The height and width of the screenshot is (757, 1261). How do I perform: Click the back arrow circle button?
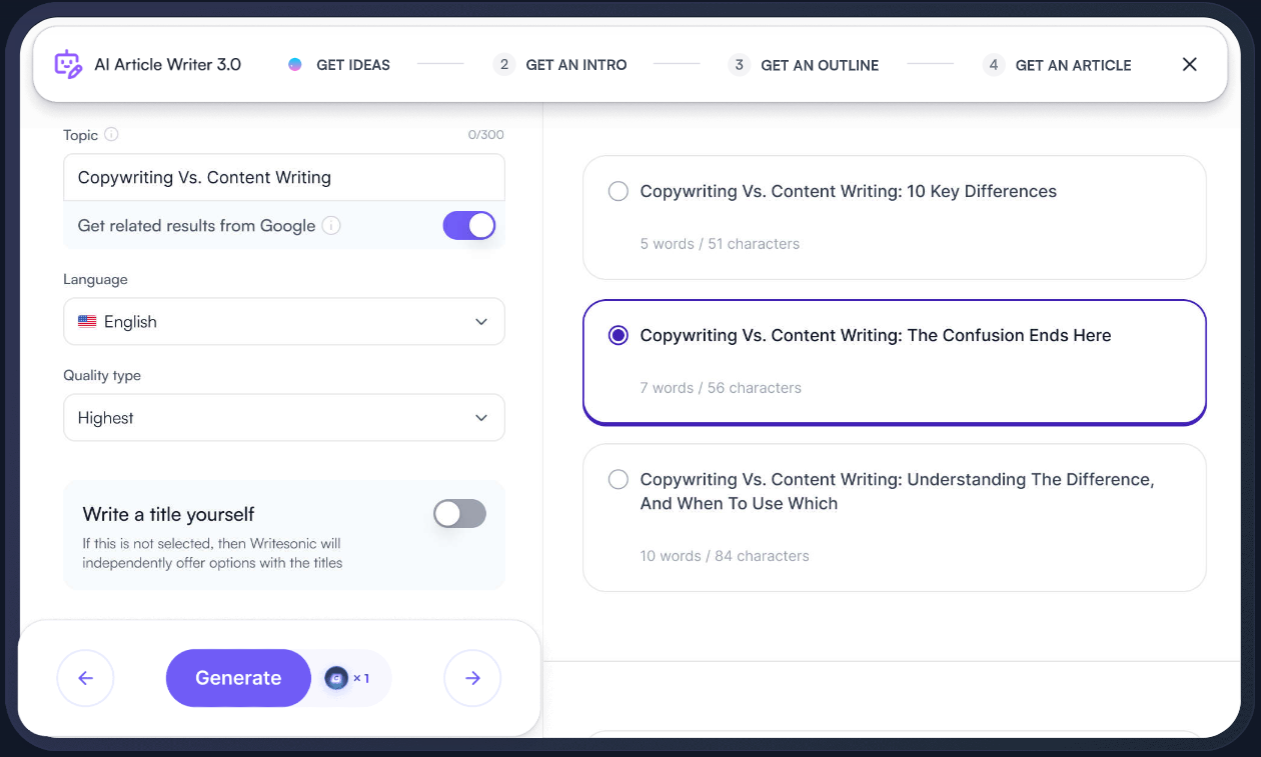coord(86,678)
